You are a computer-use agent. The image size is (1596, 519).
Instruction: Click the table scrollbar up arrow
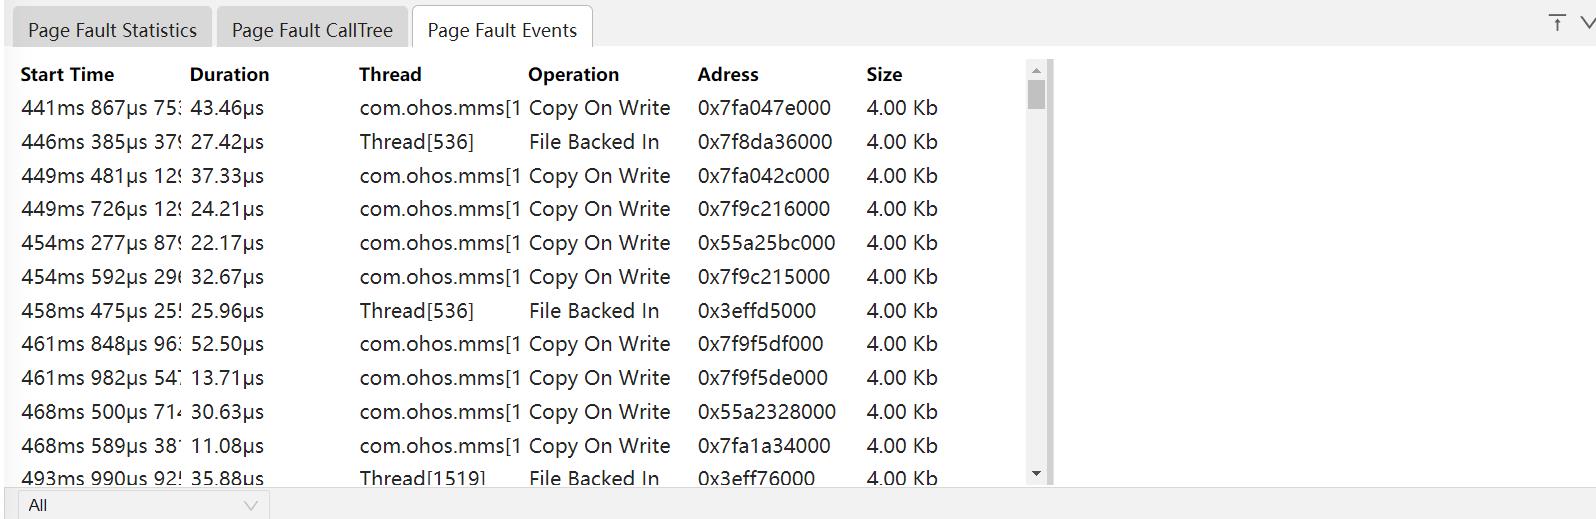point(1036,70)
